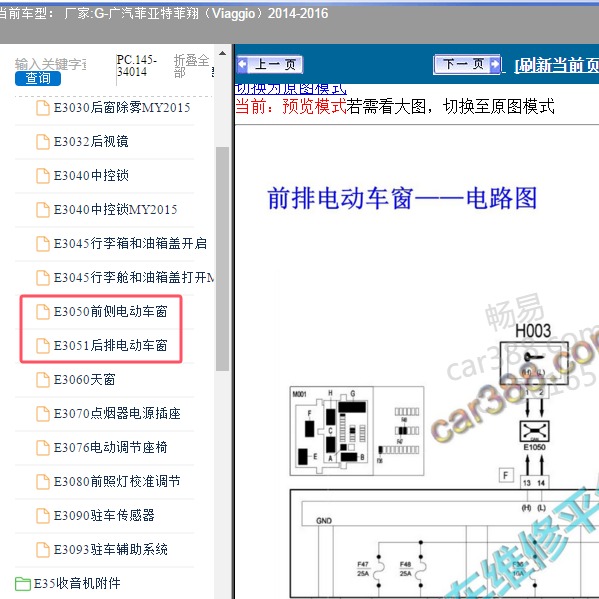Click the E1050 component symbol

click(534, 431)
